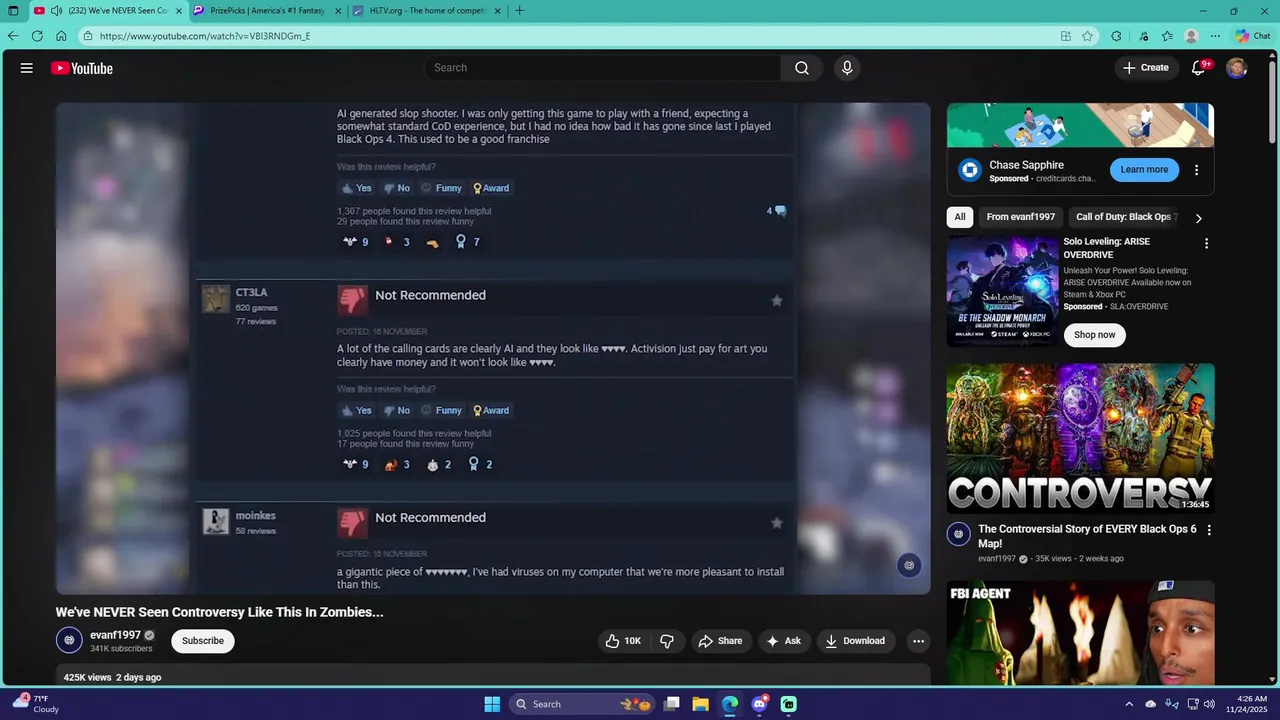
Task: Open more actions below the video
Action: tap(918, 641)
